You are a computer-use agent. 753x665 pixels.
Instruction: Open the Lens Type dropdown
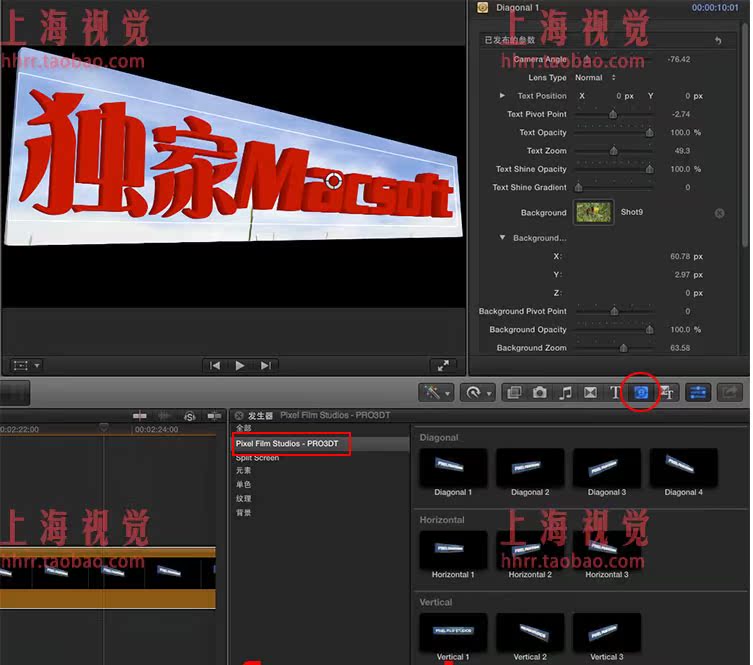(595, 78)
